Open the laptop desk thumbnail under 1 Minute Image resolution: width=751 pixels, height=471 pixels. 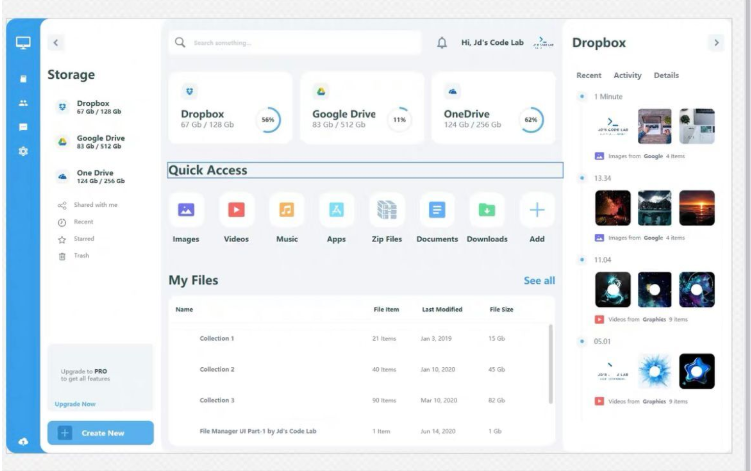click(x=655, y=126)
